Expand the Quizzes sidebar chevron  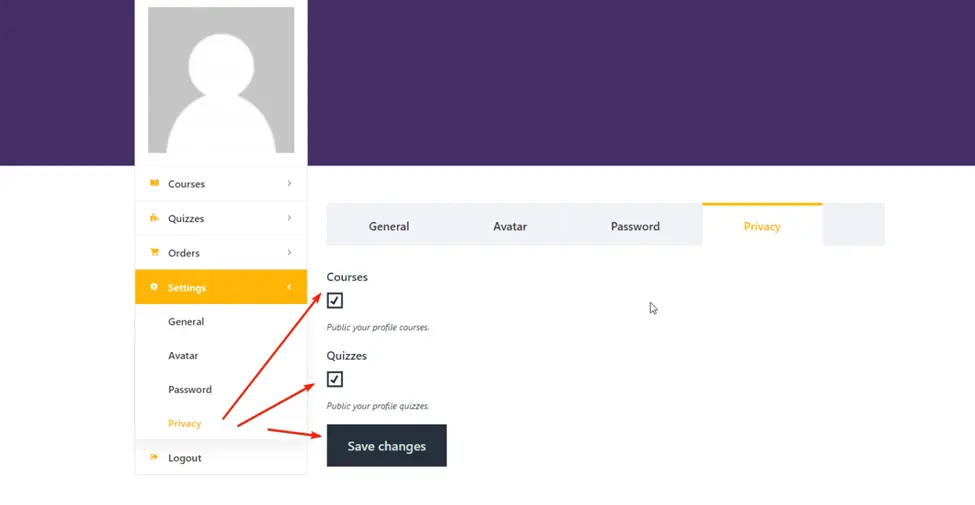click(289, 218)
